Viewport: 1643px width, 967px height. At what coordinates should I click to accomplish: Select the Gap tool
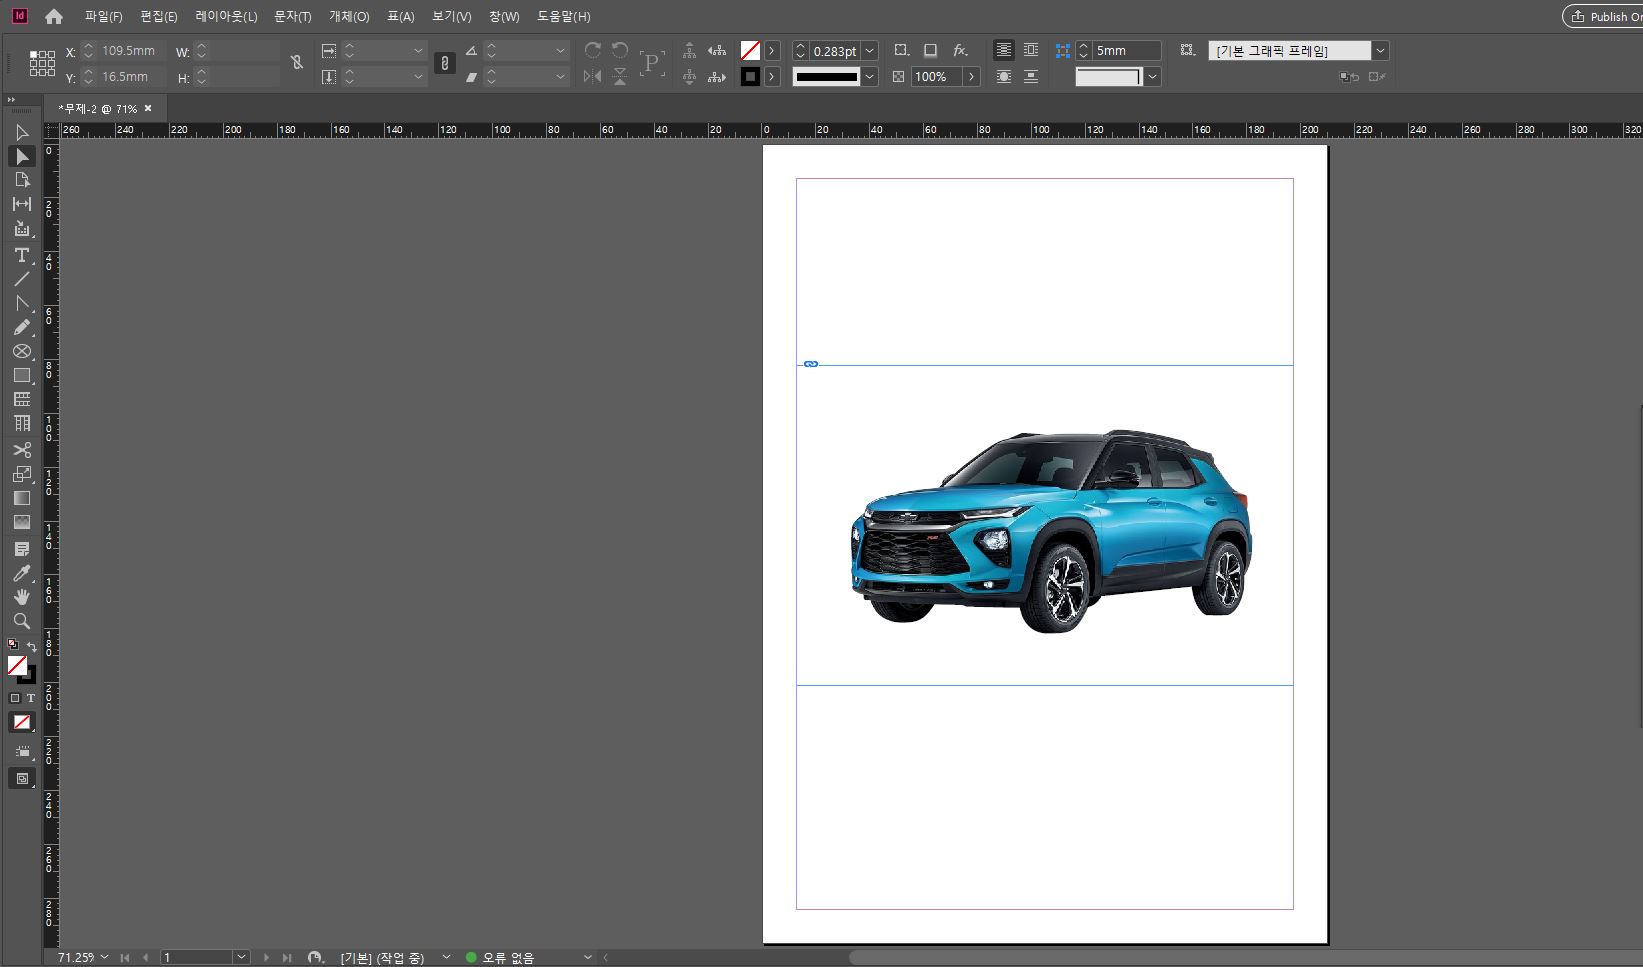point(22,204)
